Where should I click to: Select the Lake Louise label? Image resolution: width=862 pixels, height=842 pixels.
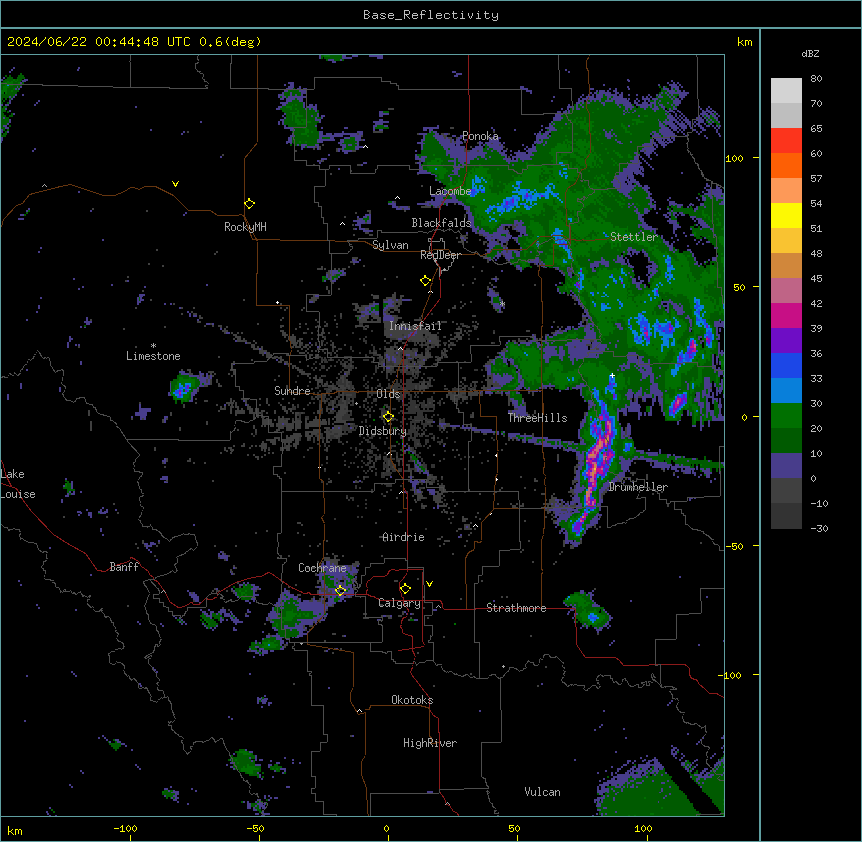pyautogui.click(x=18, y=484)
